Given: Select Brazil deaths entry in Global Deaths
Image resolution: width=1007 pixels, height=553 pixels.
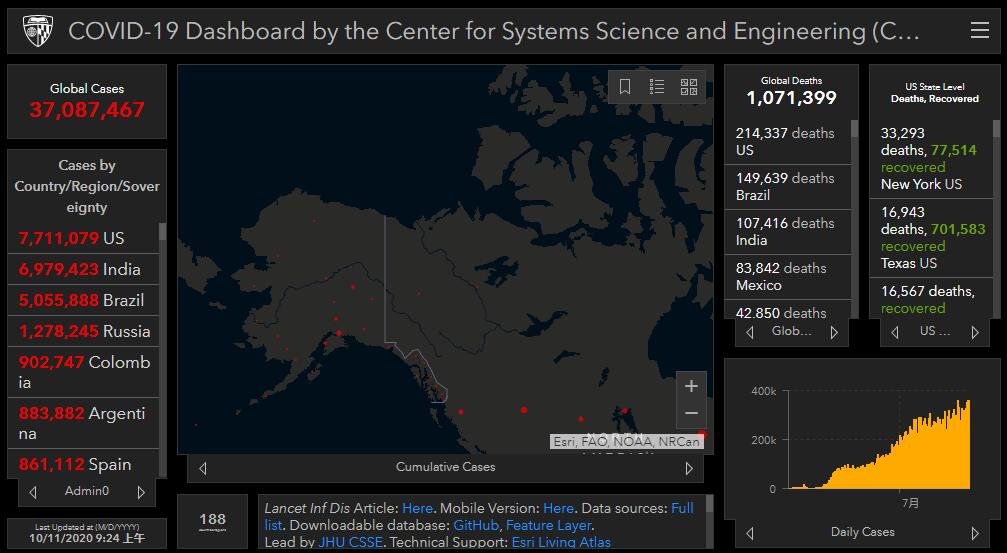Looking at the screenshot, I should [785, 186].
